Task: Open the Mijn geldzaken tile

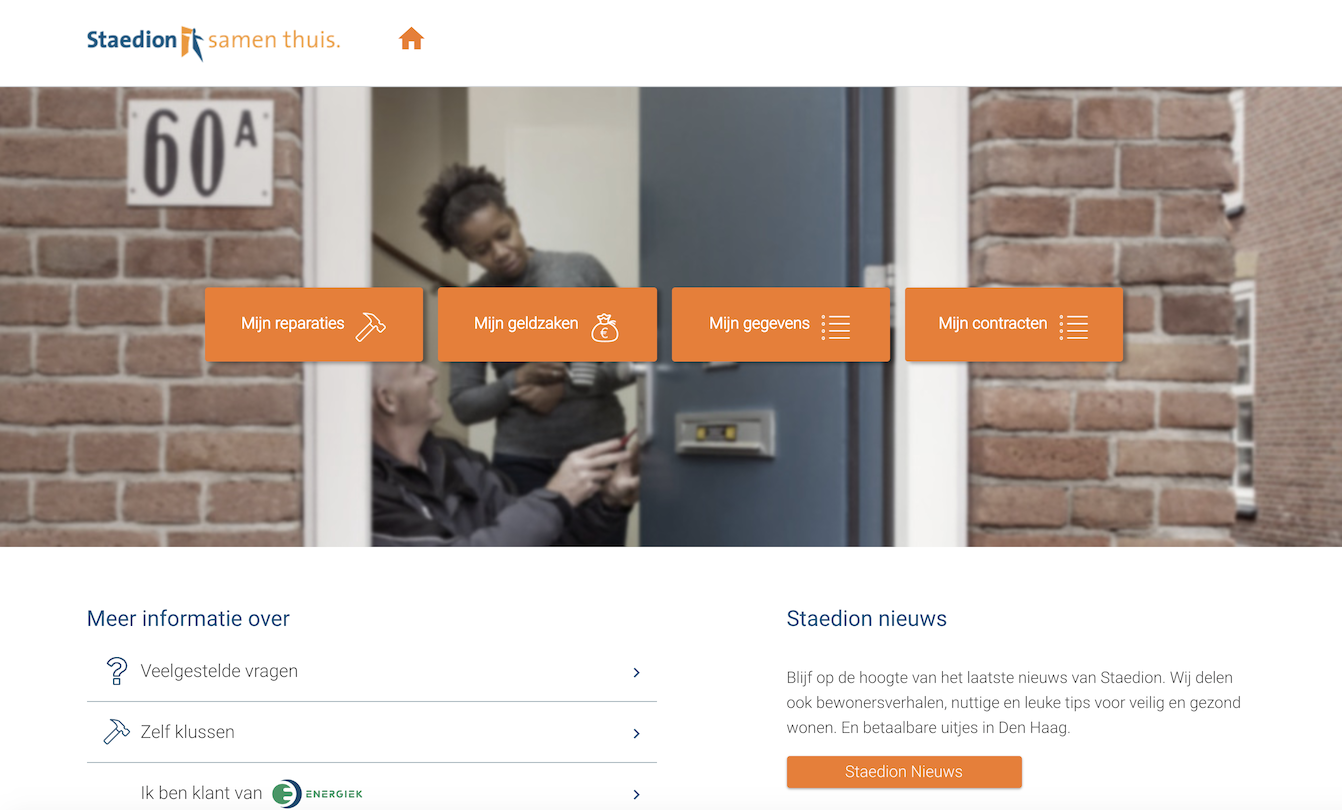Action: pos(547,324)
